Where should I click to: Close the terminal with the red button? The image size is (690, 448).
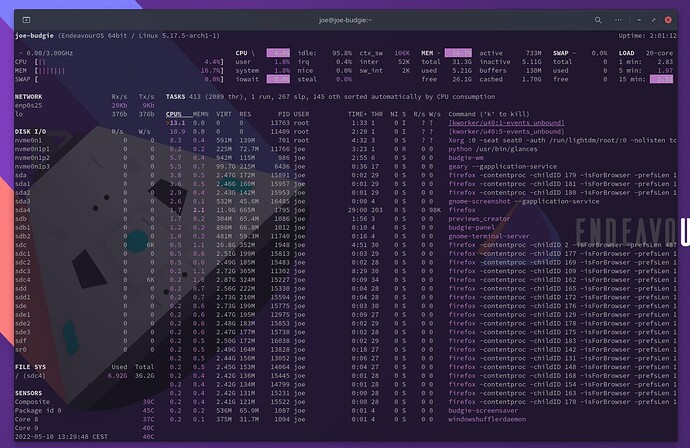(668, 20)
